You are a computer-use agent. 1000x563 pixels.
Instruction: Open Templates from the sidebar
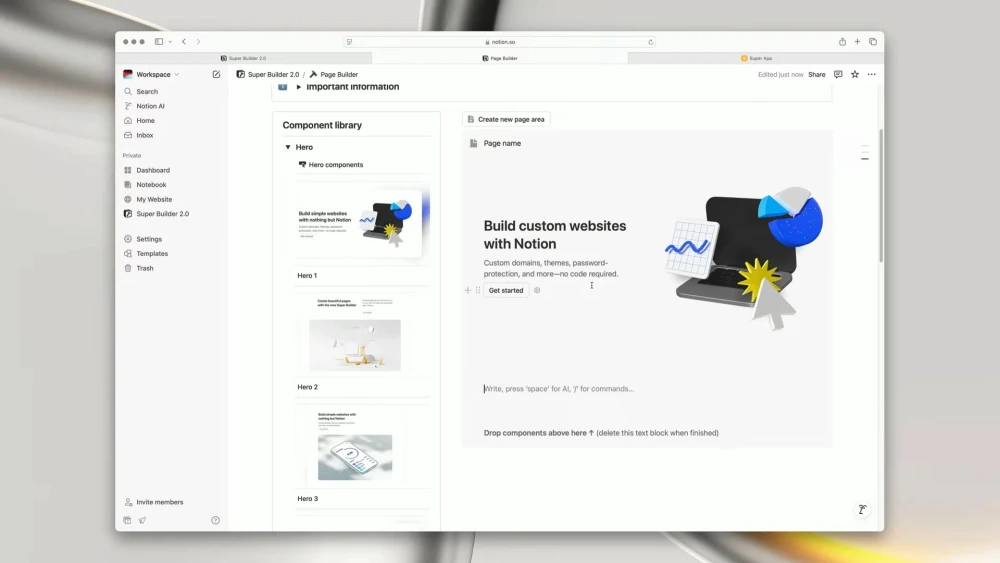coord(152,254)
